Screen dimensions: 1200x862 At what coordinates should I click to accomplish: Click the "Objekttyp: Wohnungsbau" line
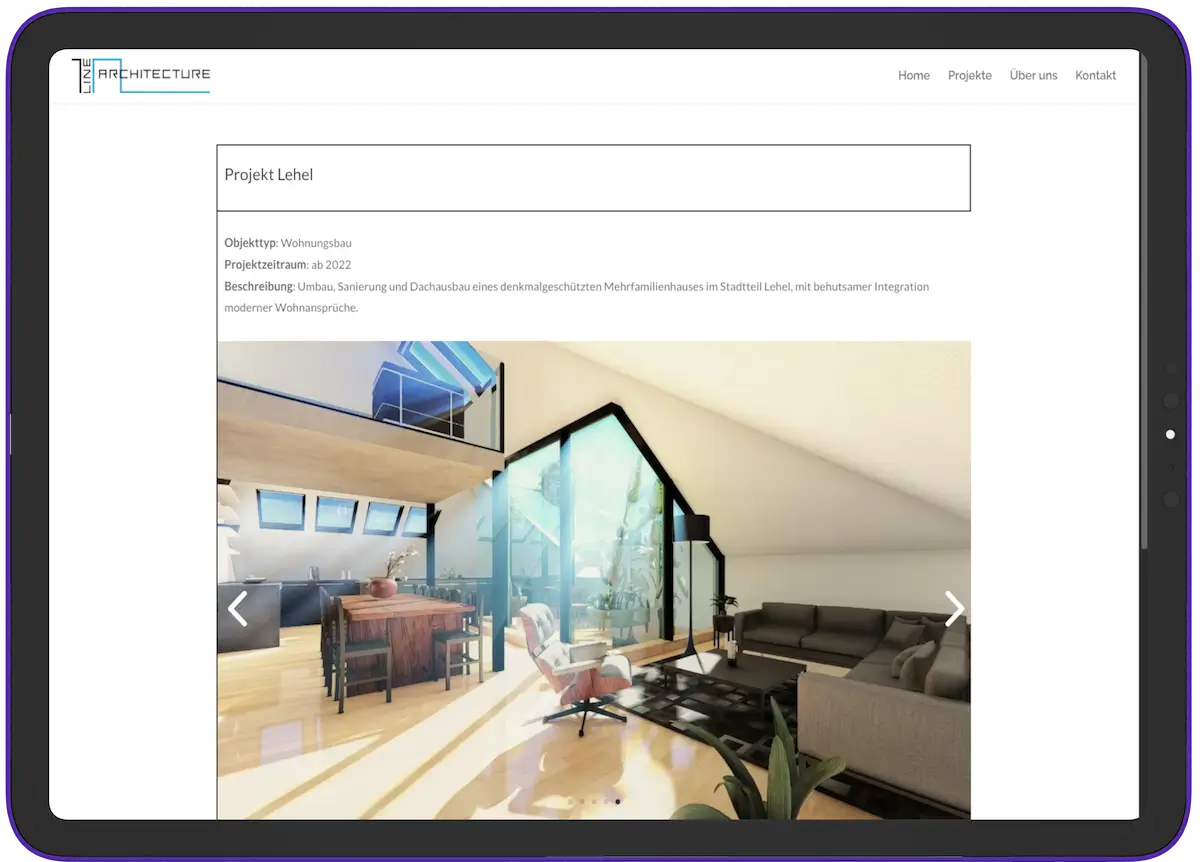coord(288,243)
